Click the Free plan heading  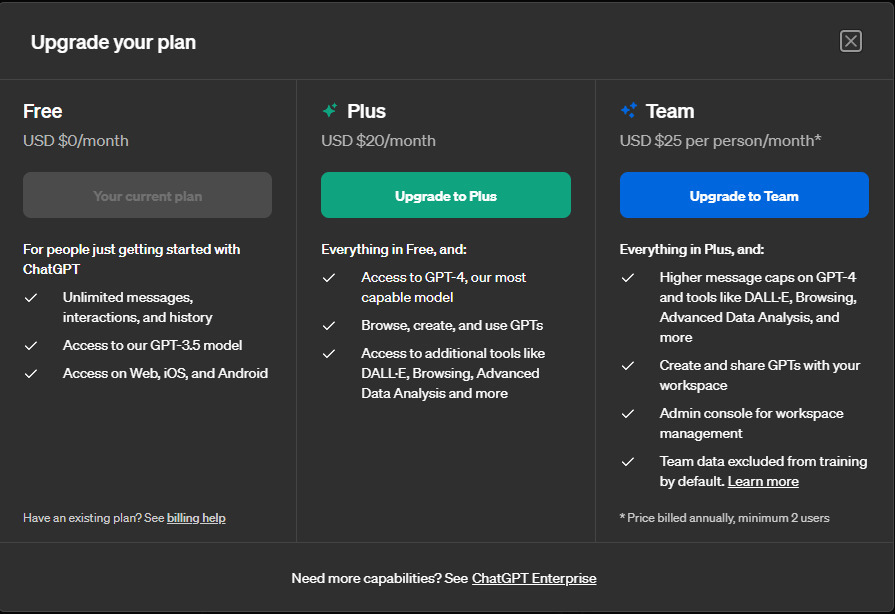43,111
